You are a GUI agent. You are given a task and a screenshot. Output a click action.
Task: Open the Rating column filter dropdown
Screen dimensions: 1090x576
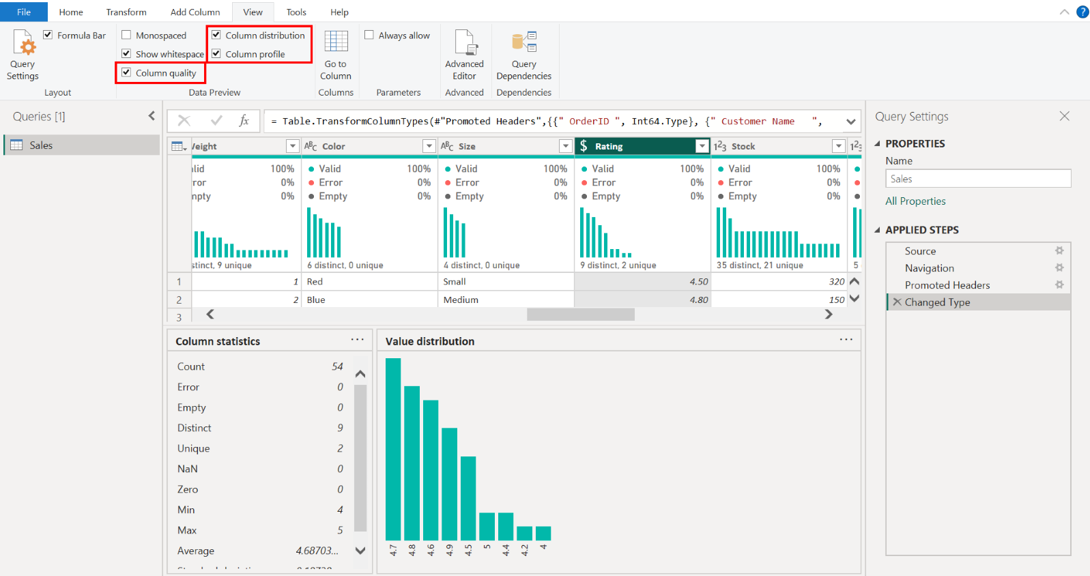[701, 146]
